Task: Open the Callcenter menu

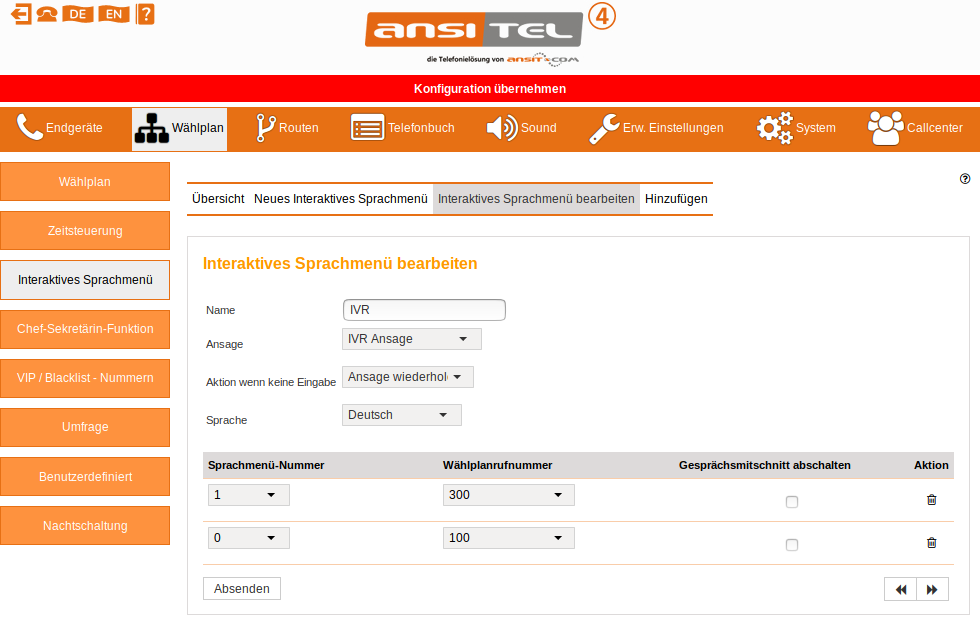Action: [914, 128]
